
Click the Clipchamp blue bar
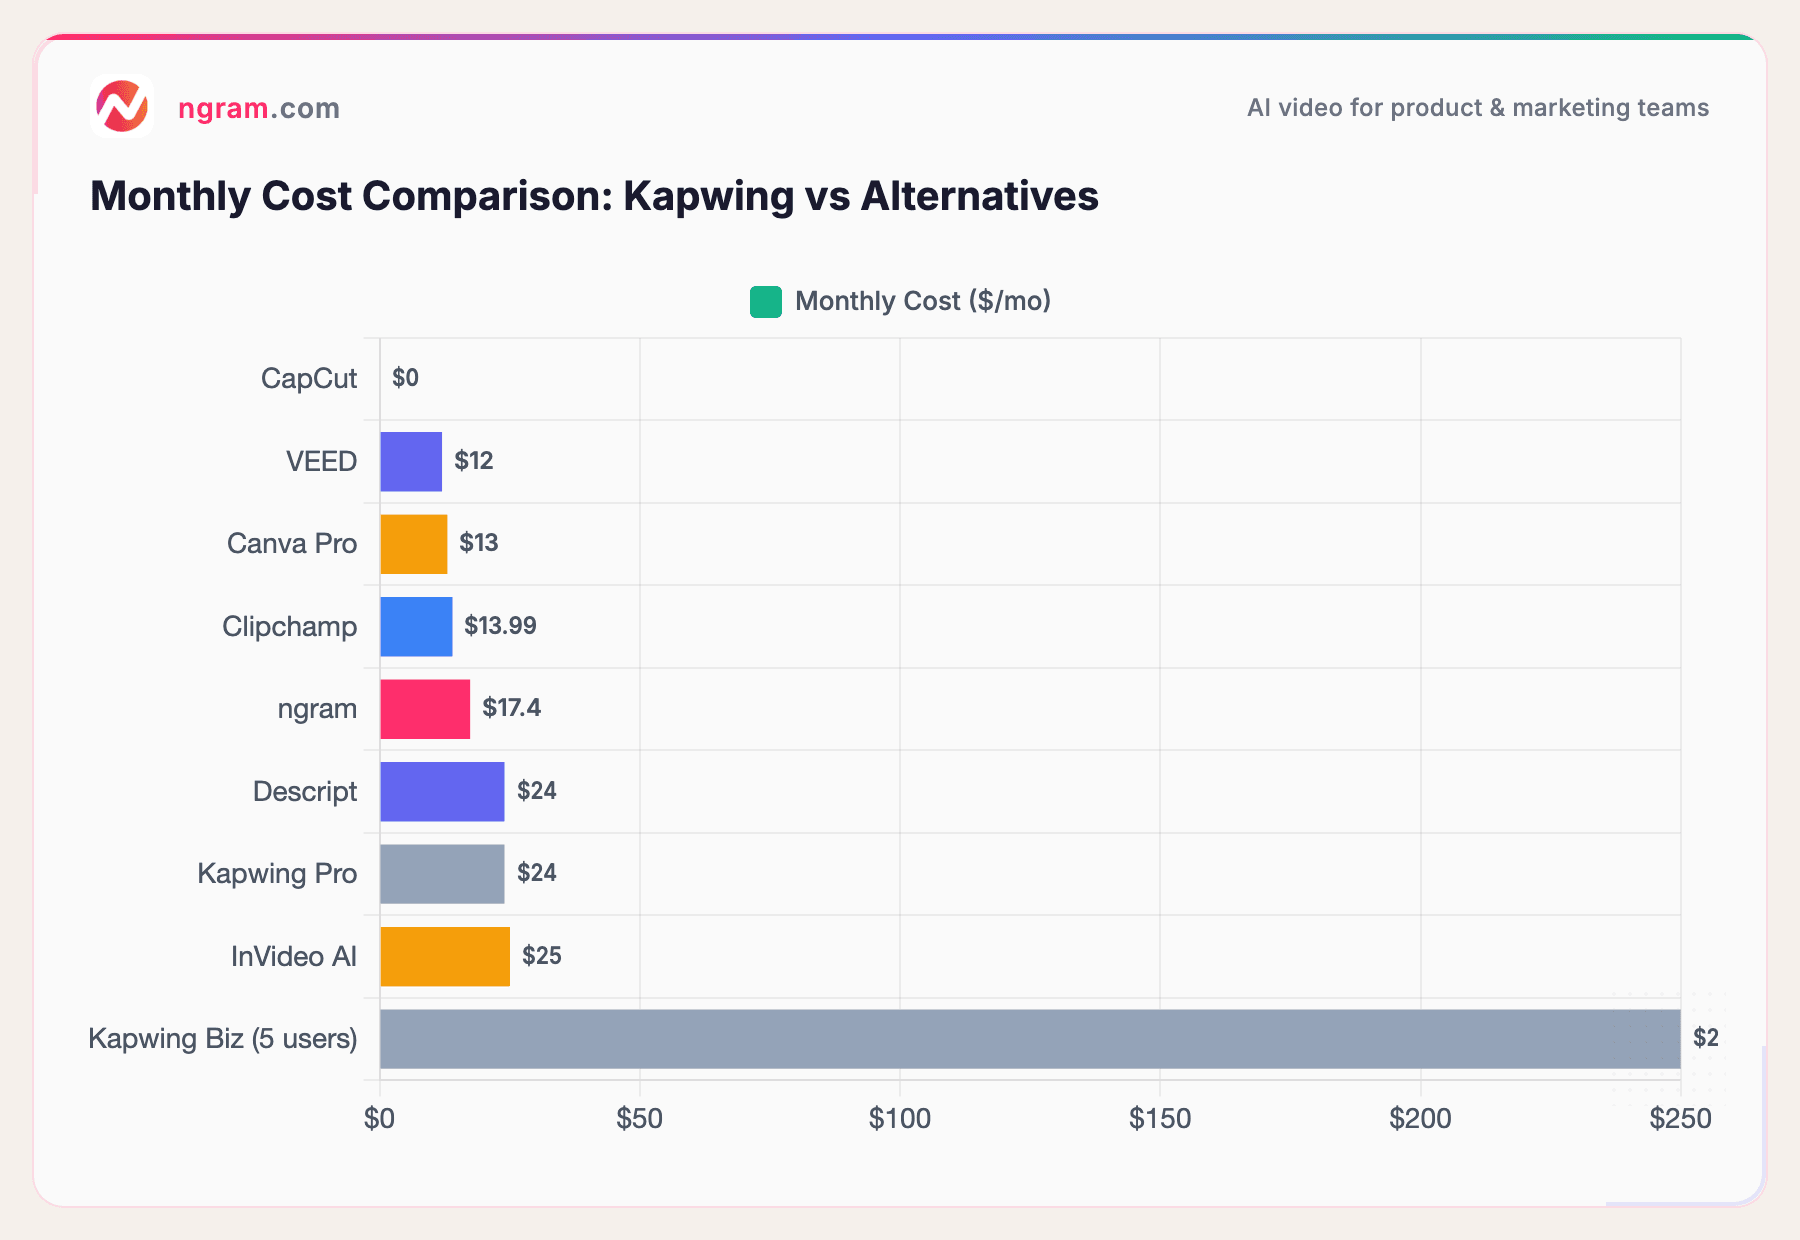click(x=415, y=626)
